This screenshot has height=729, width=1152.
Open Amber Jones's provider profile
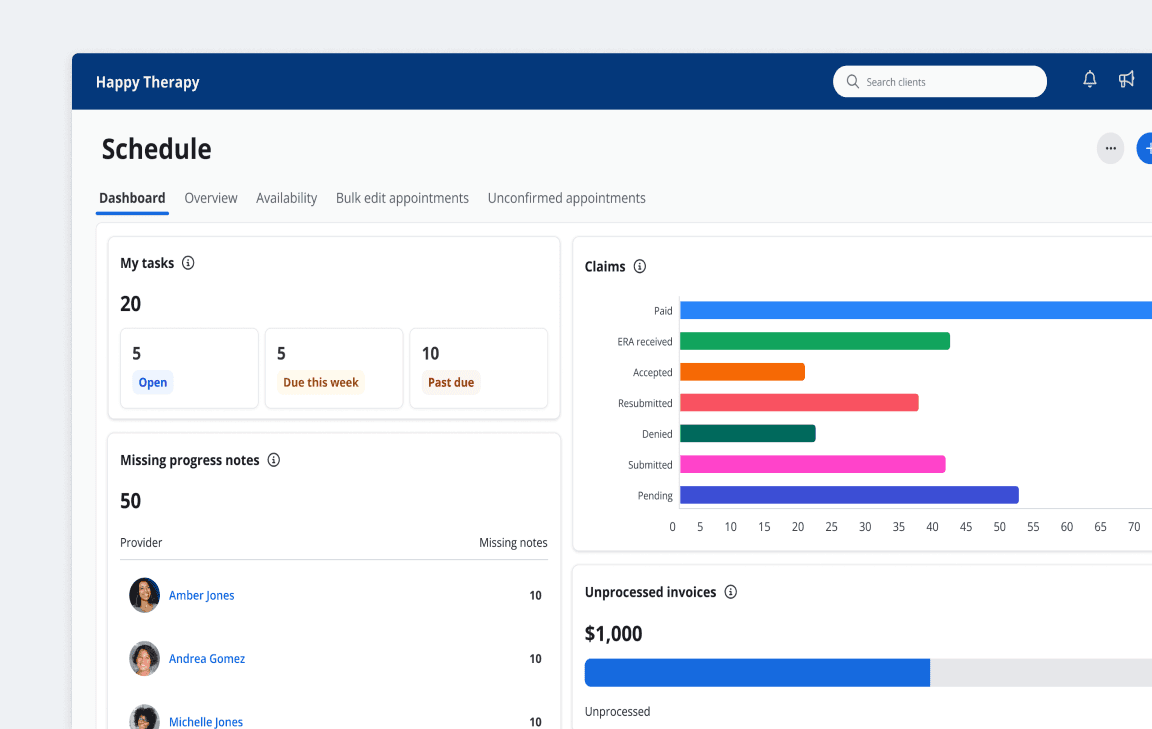click(201, 595)
